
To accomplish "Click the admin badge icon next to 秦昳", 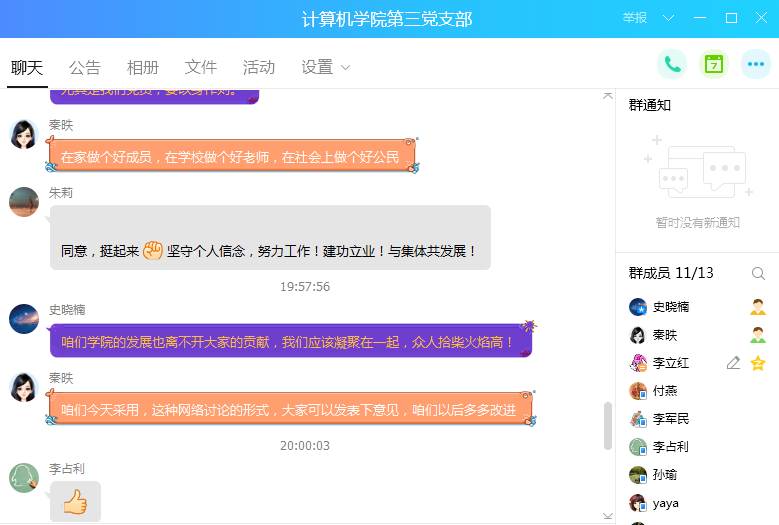I will [x=758, y=335].
